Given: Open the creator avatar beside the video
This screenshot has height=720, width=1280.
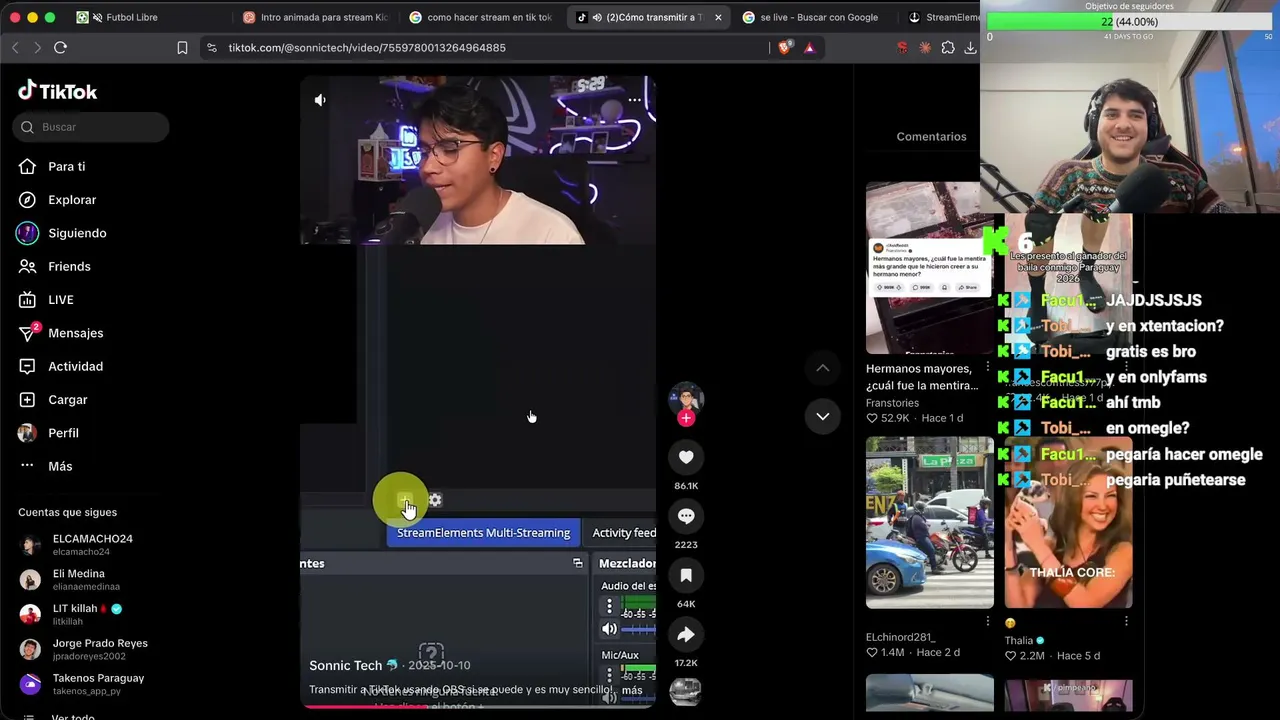Looking at the screenshot, I should (x=686, y=399).
